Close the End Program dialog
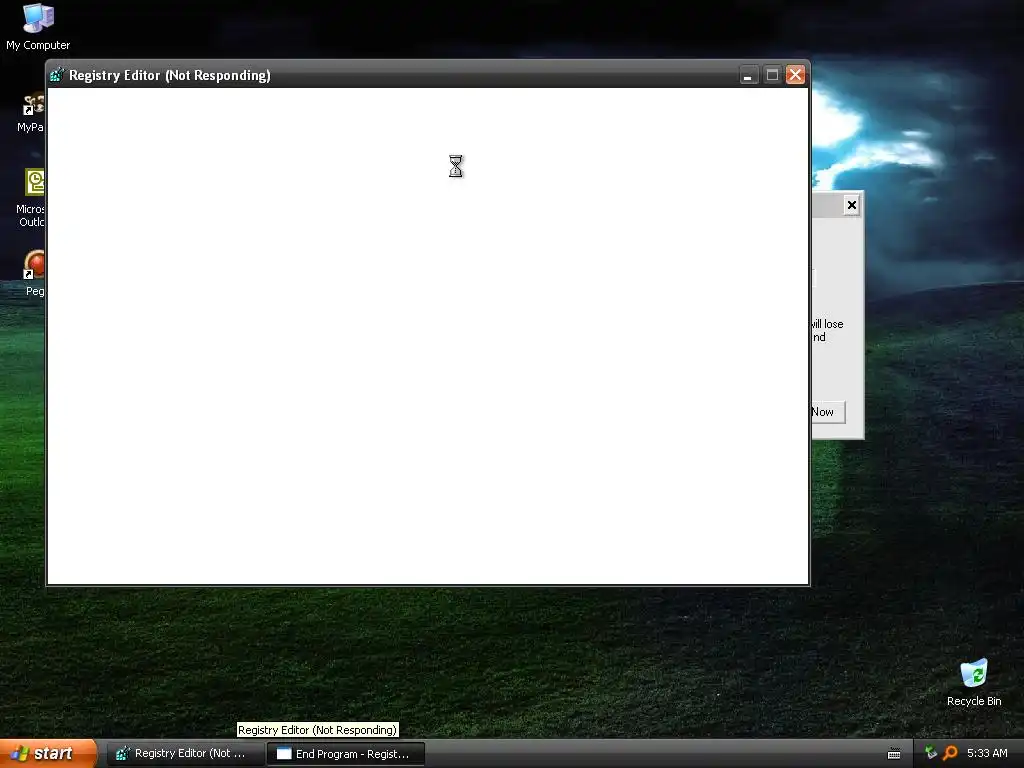The height and width of the screenshot is (768, 1024). tap(852, 205)
